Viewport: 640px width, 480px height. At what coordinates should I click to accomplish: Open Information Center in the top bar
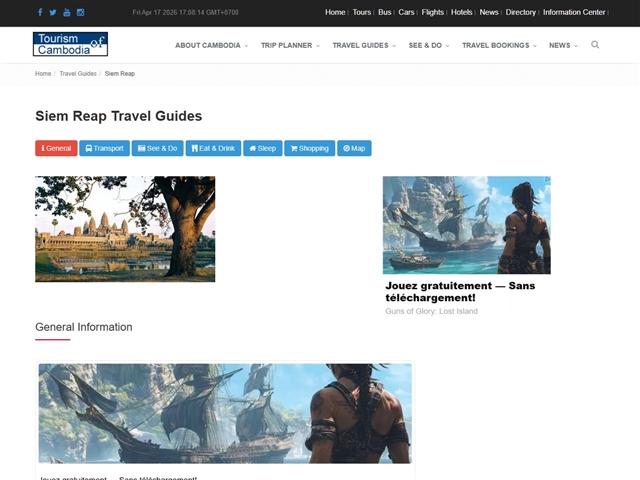coord(574,12)
